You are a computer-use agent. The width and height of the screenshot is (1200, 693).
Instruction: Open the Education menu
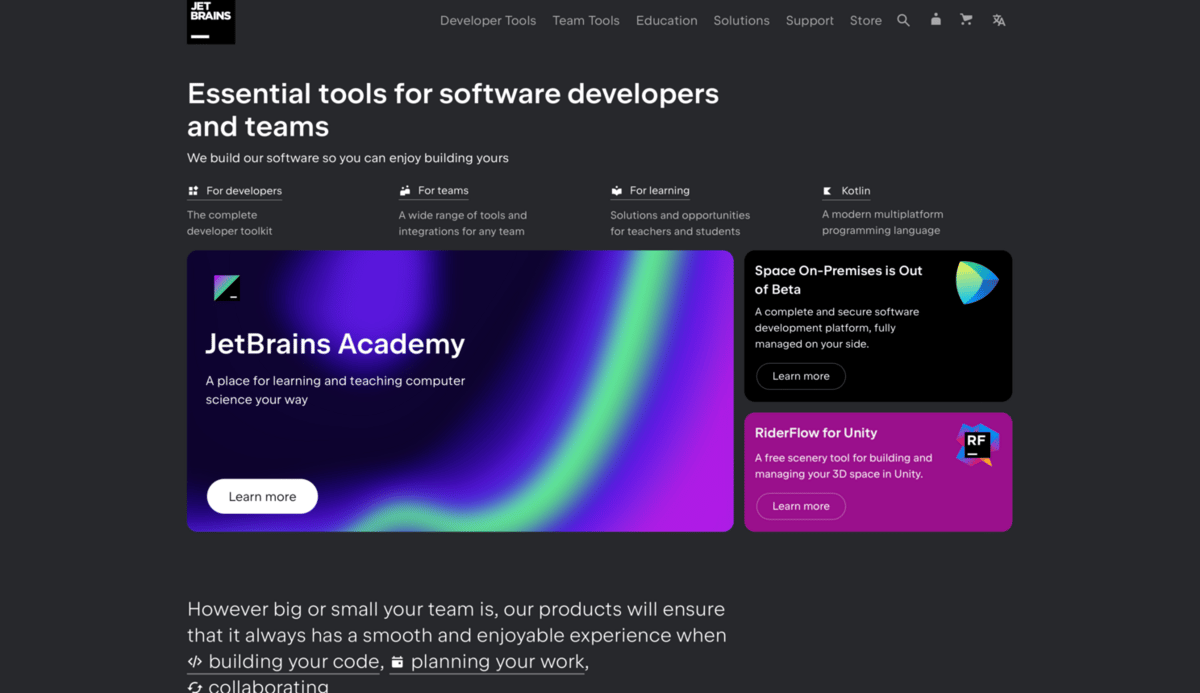click(x=667, y=20)
